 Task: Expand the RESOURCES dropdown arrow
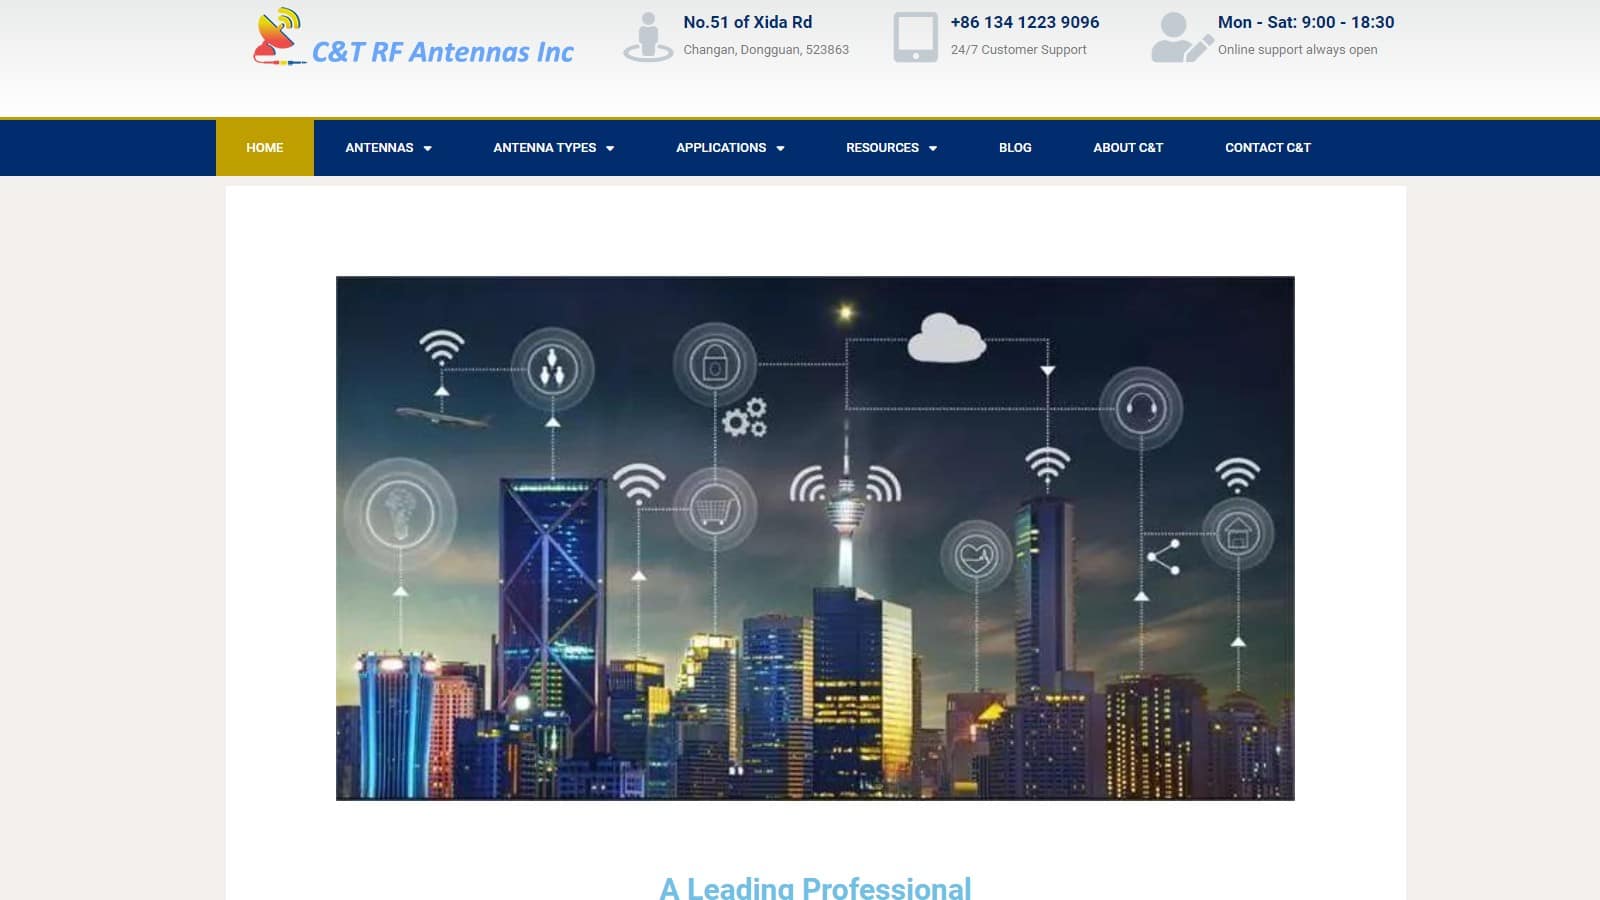click(933, 149)
